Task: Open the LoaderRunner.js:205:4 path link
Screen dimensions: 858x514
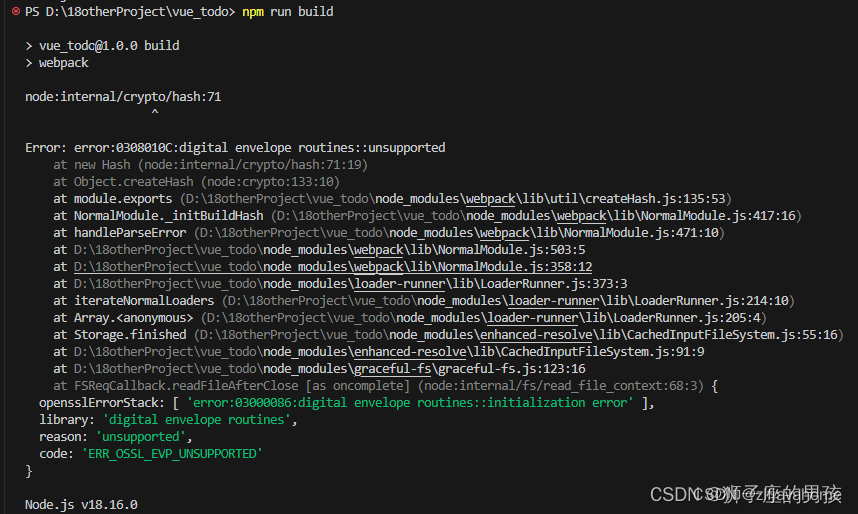Action: tap(484, 317)
